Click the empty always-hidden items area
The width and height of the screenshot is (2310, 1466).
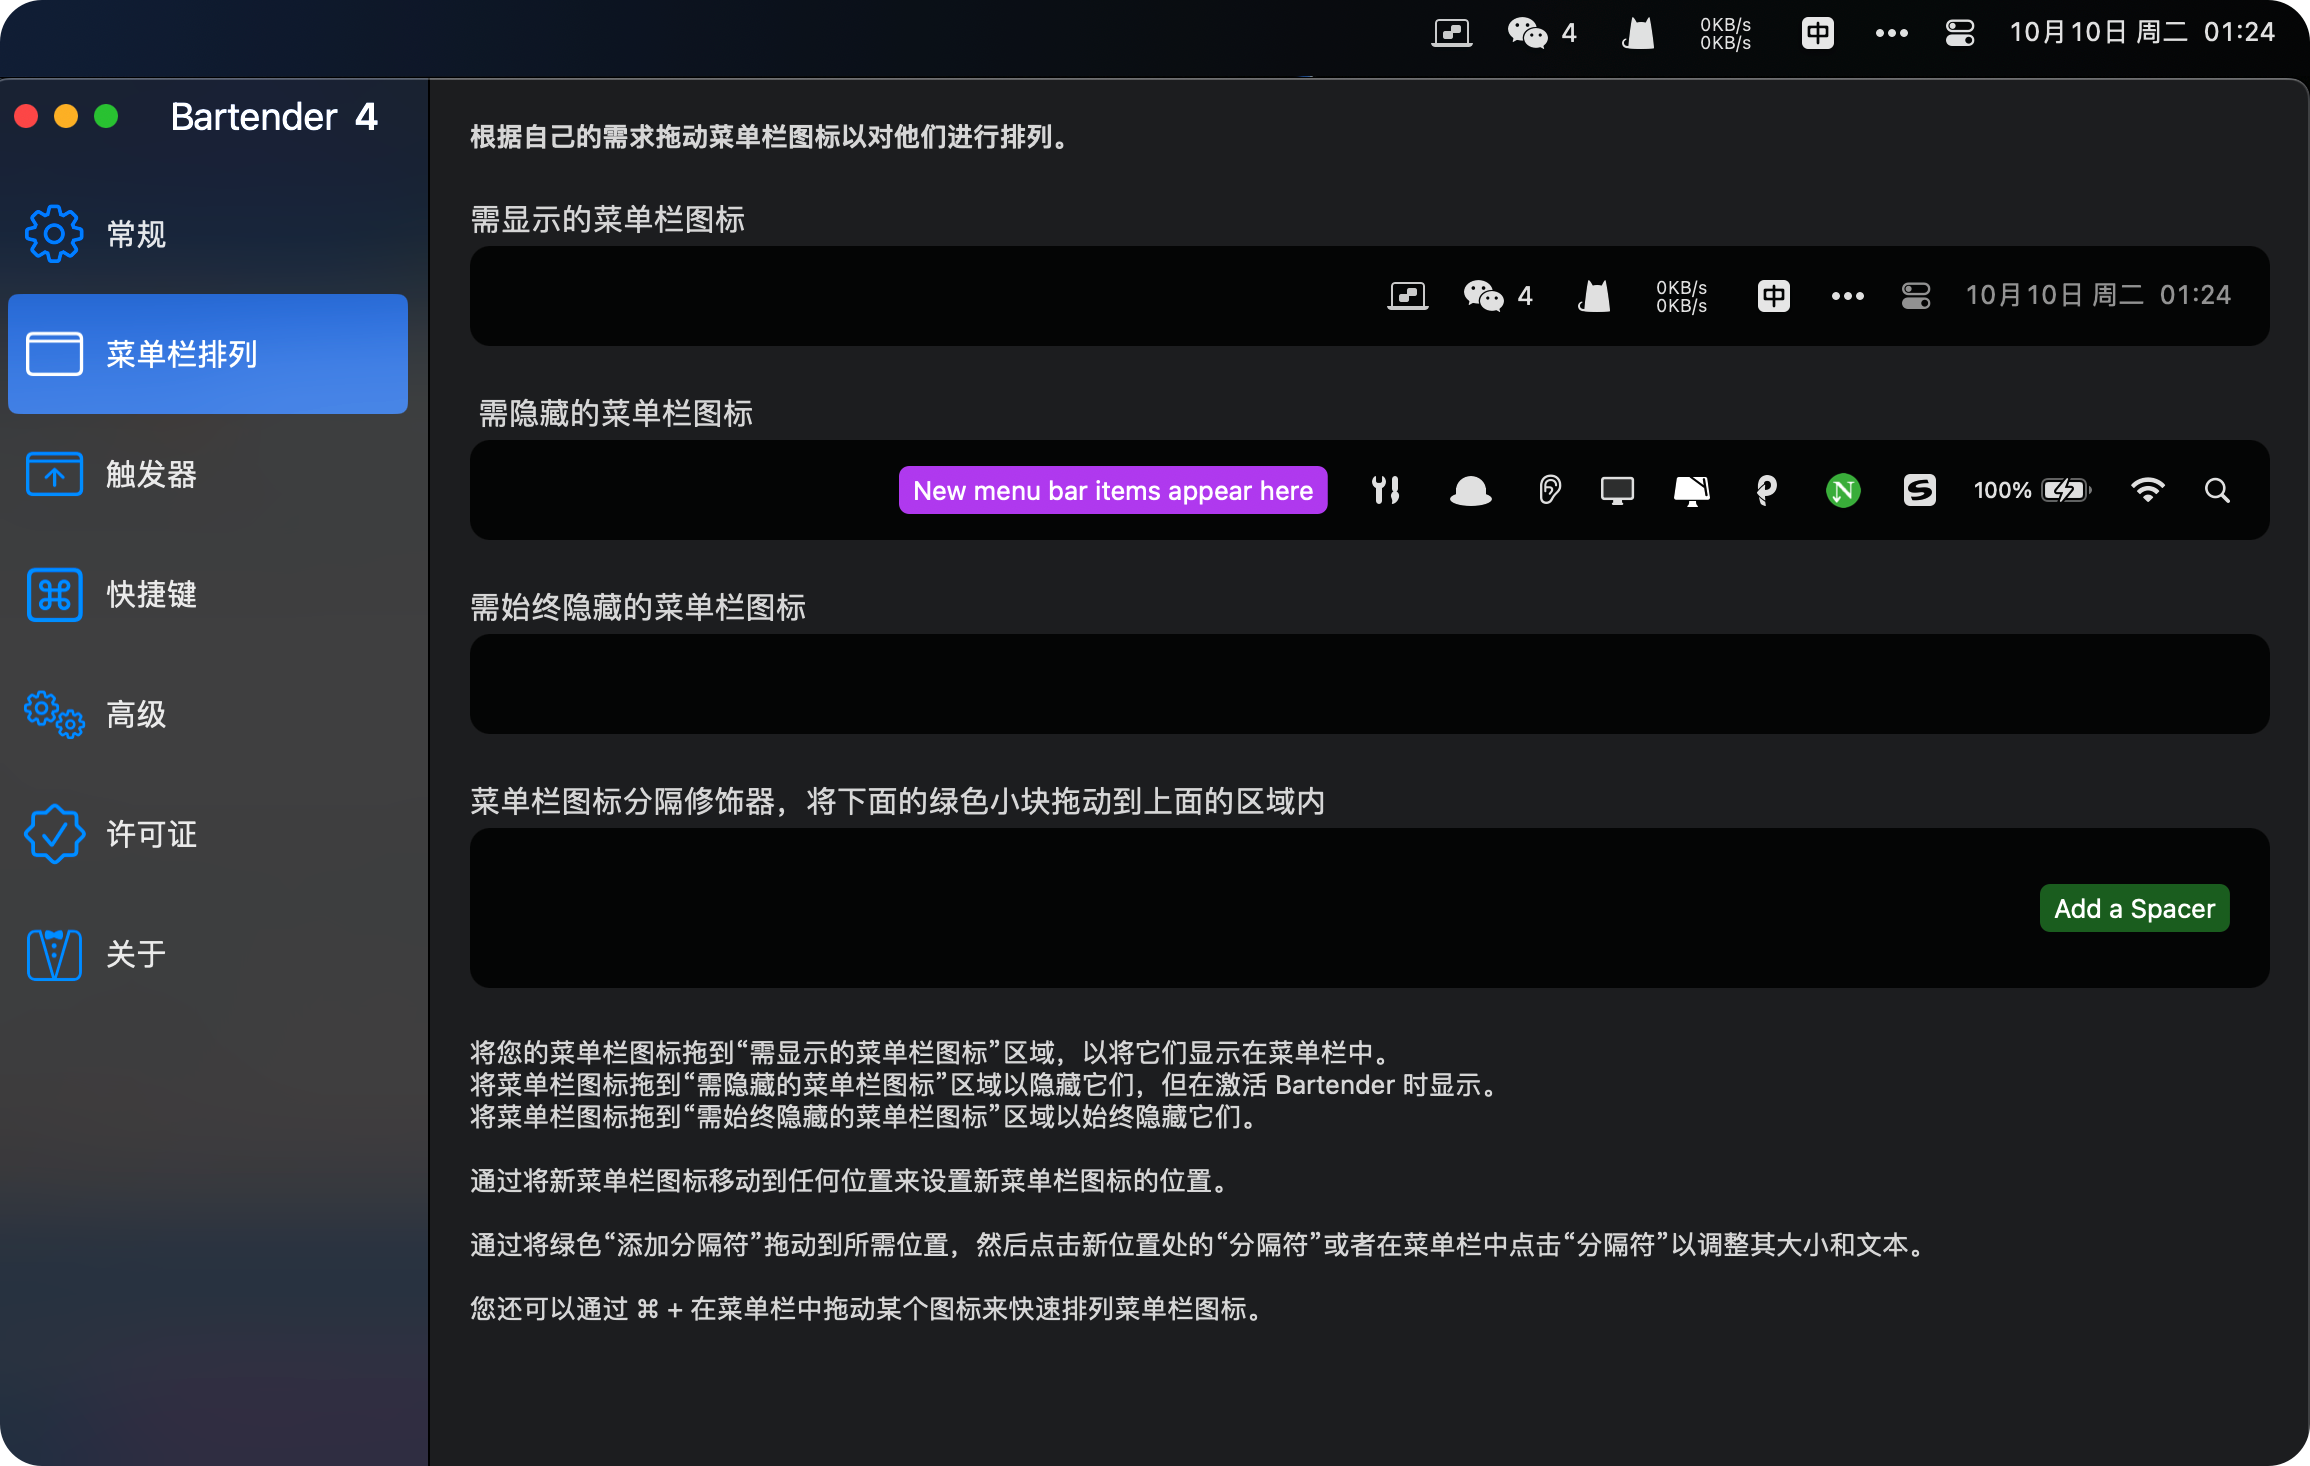(1368, 684)
